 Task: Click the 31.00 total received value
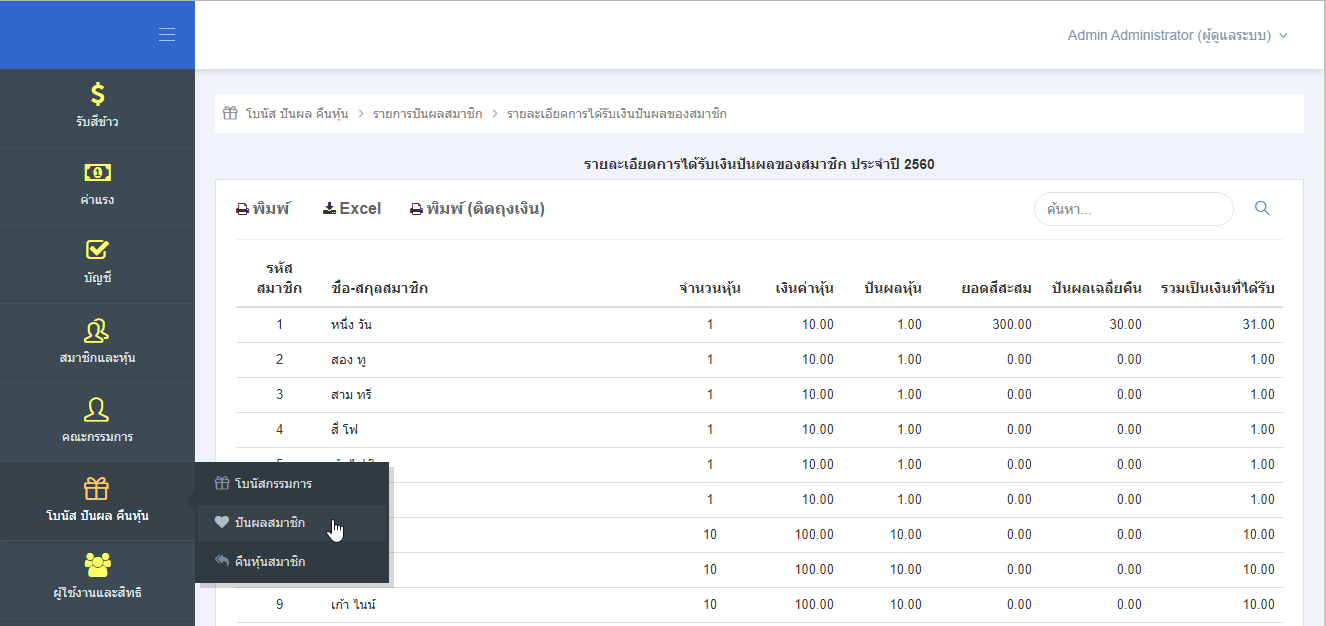coord(1258,325)
